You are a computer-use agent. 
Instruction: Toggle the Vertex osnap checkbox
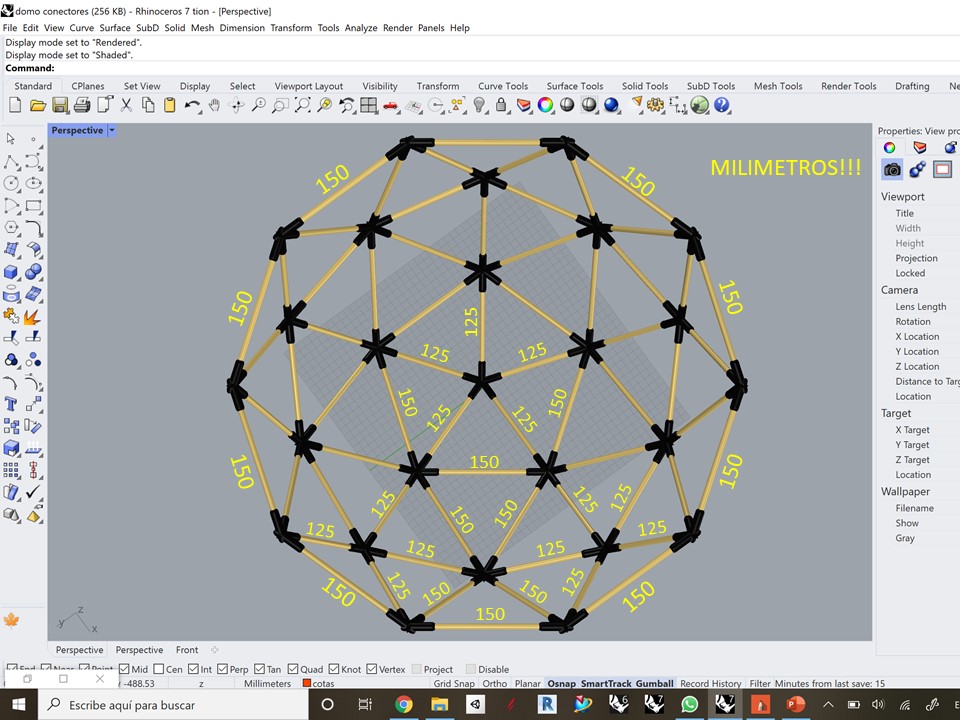(x=372, y=669)
